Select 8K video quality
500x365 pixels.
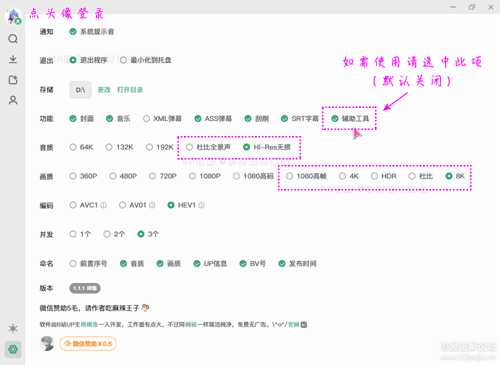(449, 176)
